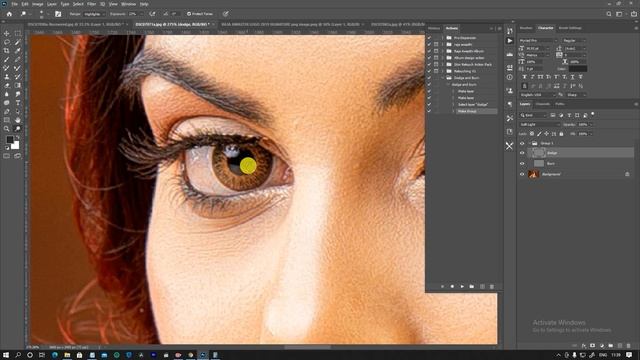Select the Zoom tool in toolbar
The image size is (640, 360).
tap(7, 129)
